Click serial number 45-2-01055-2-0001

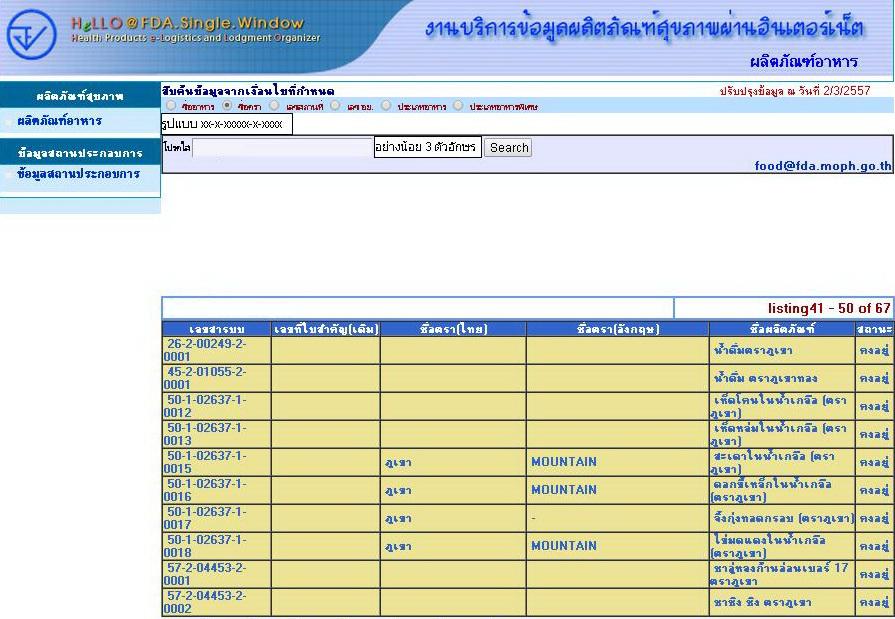point(205,378)
